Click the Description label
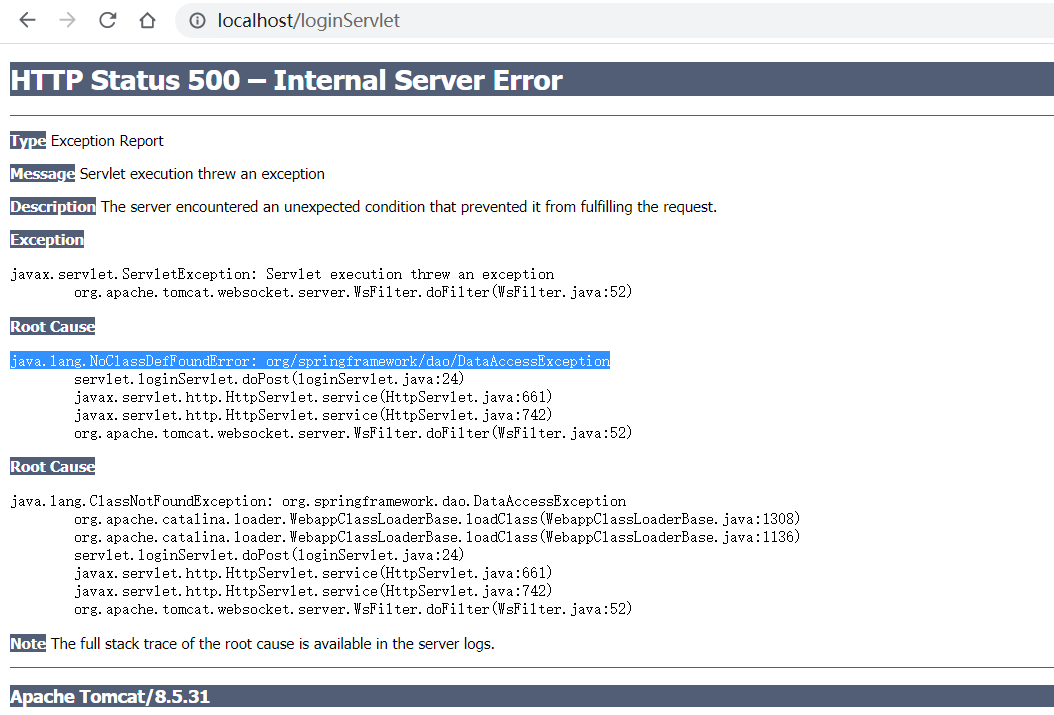This screenshot has width=1054, height=715. point(53,206)
